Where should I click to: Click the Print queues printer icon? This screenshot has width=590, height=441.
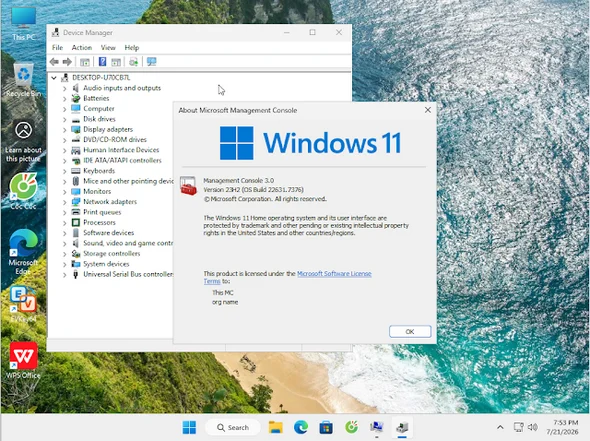[76, 212]
